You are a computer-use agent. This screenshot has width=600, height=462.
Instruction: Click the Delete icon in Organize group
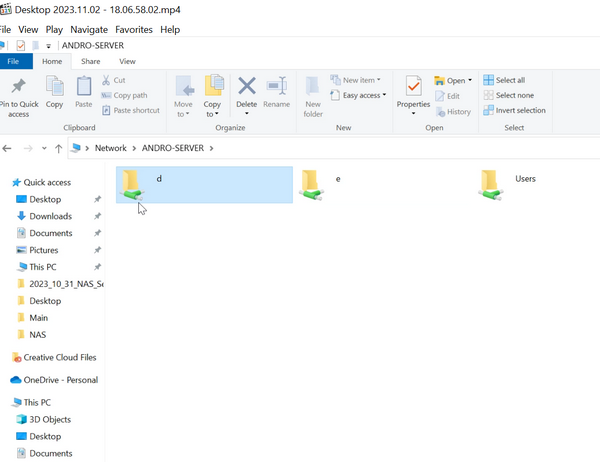click(x=246, y=88)
